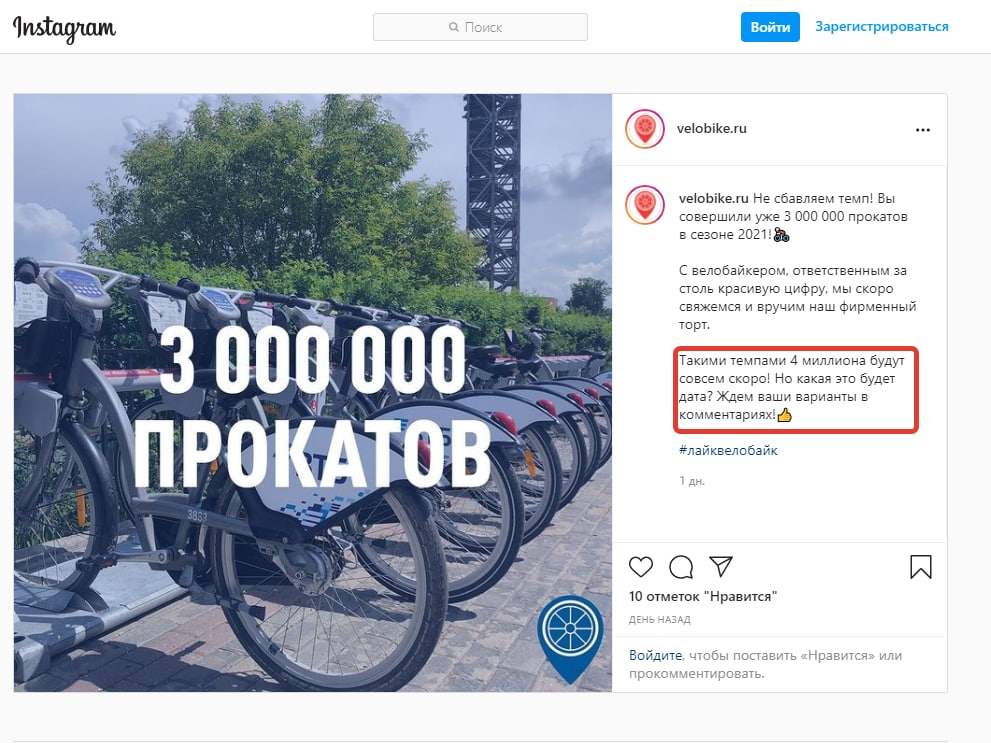Click the search magnifier icon
This screenshot has width=991, height=743.
point(454,27)
